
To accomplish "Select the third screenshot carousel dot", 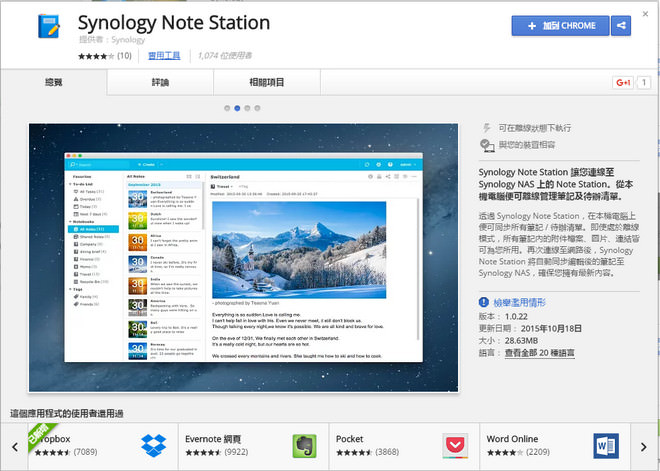I will click(x=247, y=108).
